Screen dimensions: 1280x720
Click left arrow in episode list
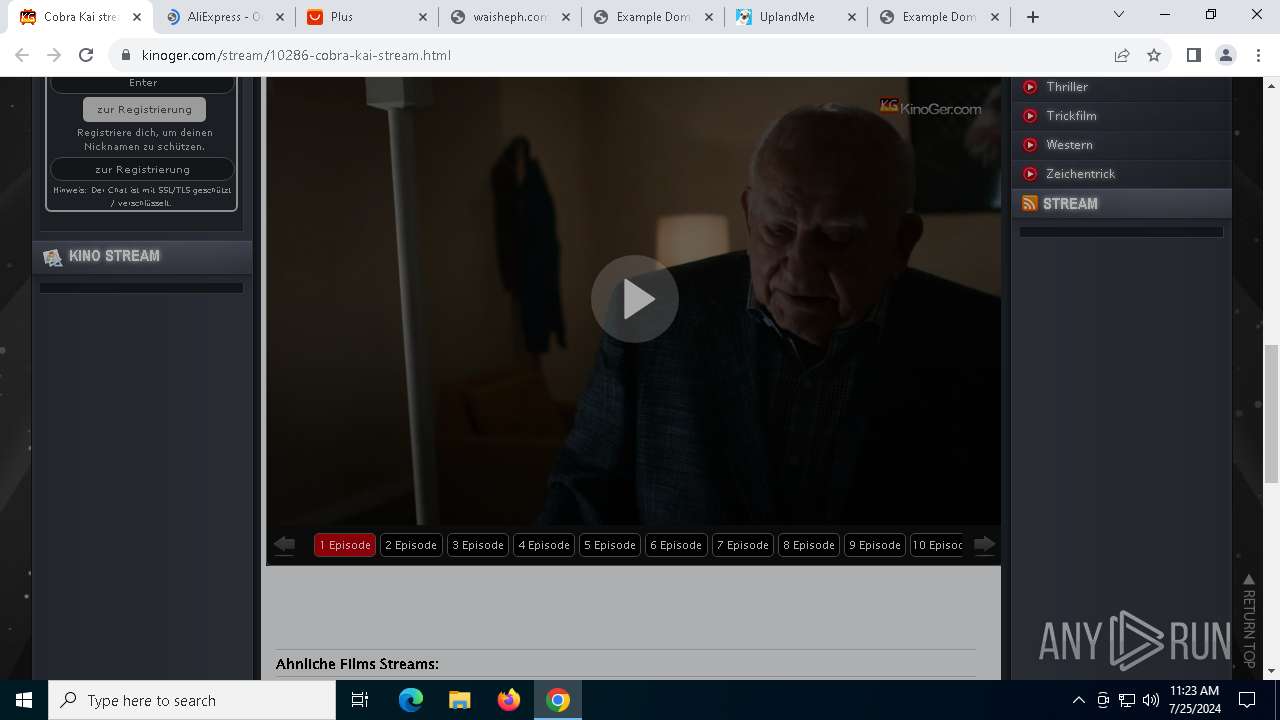click(x=284, y=544)
